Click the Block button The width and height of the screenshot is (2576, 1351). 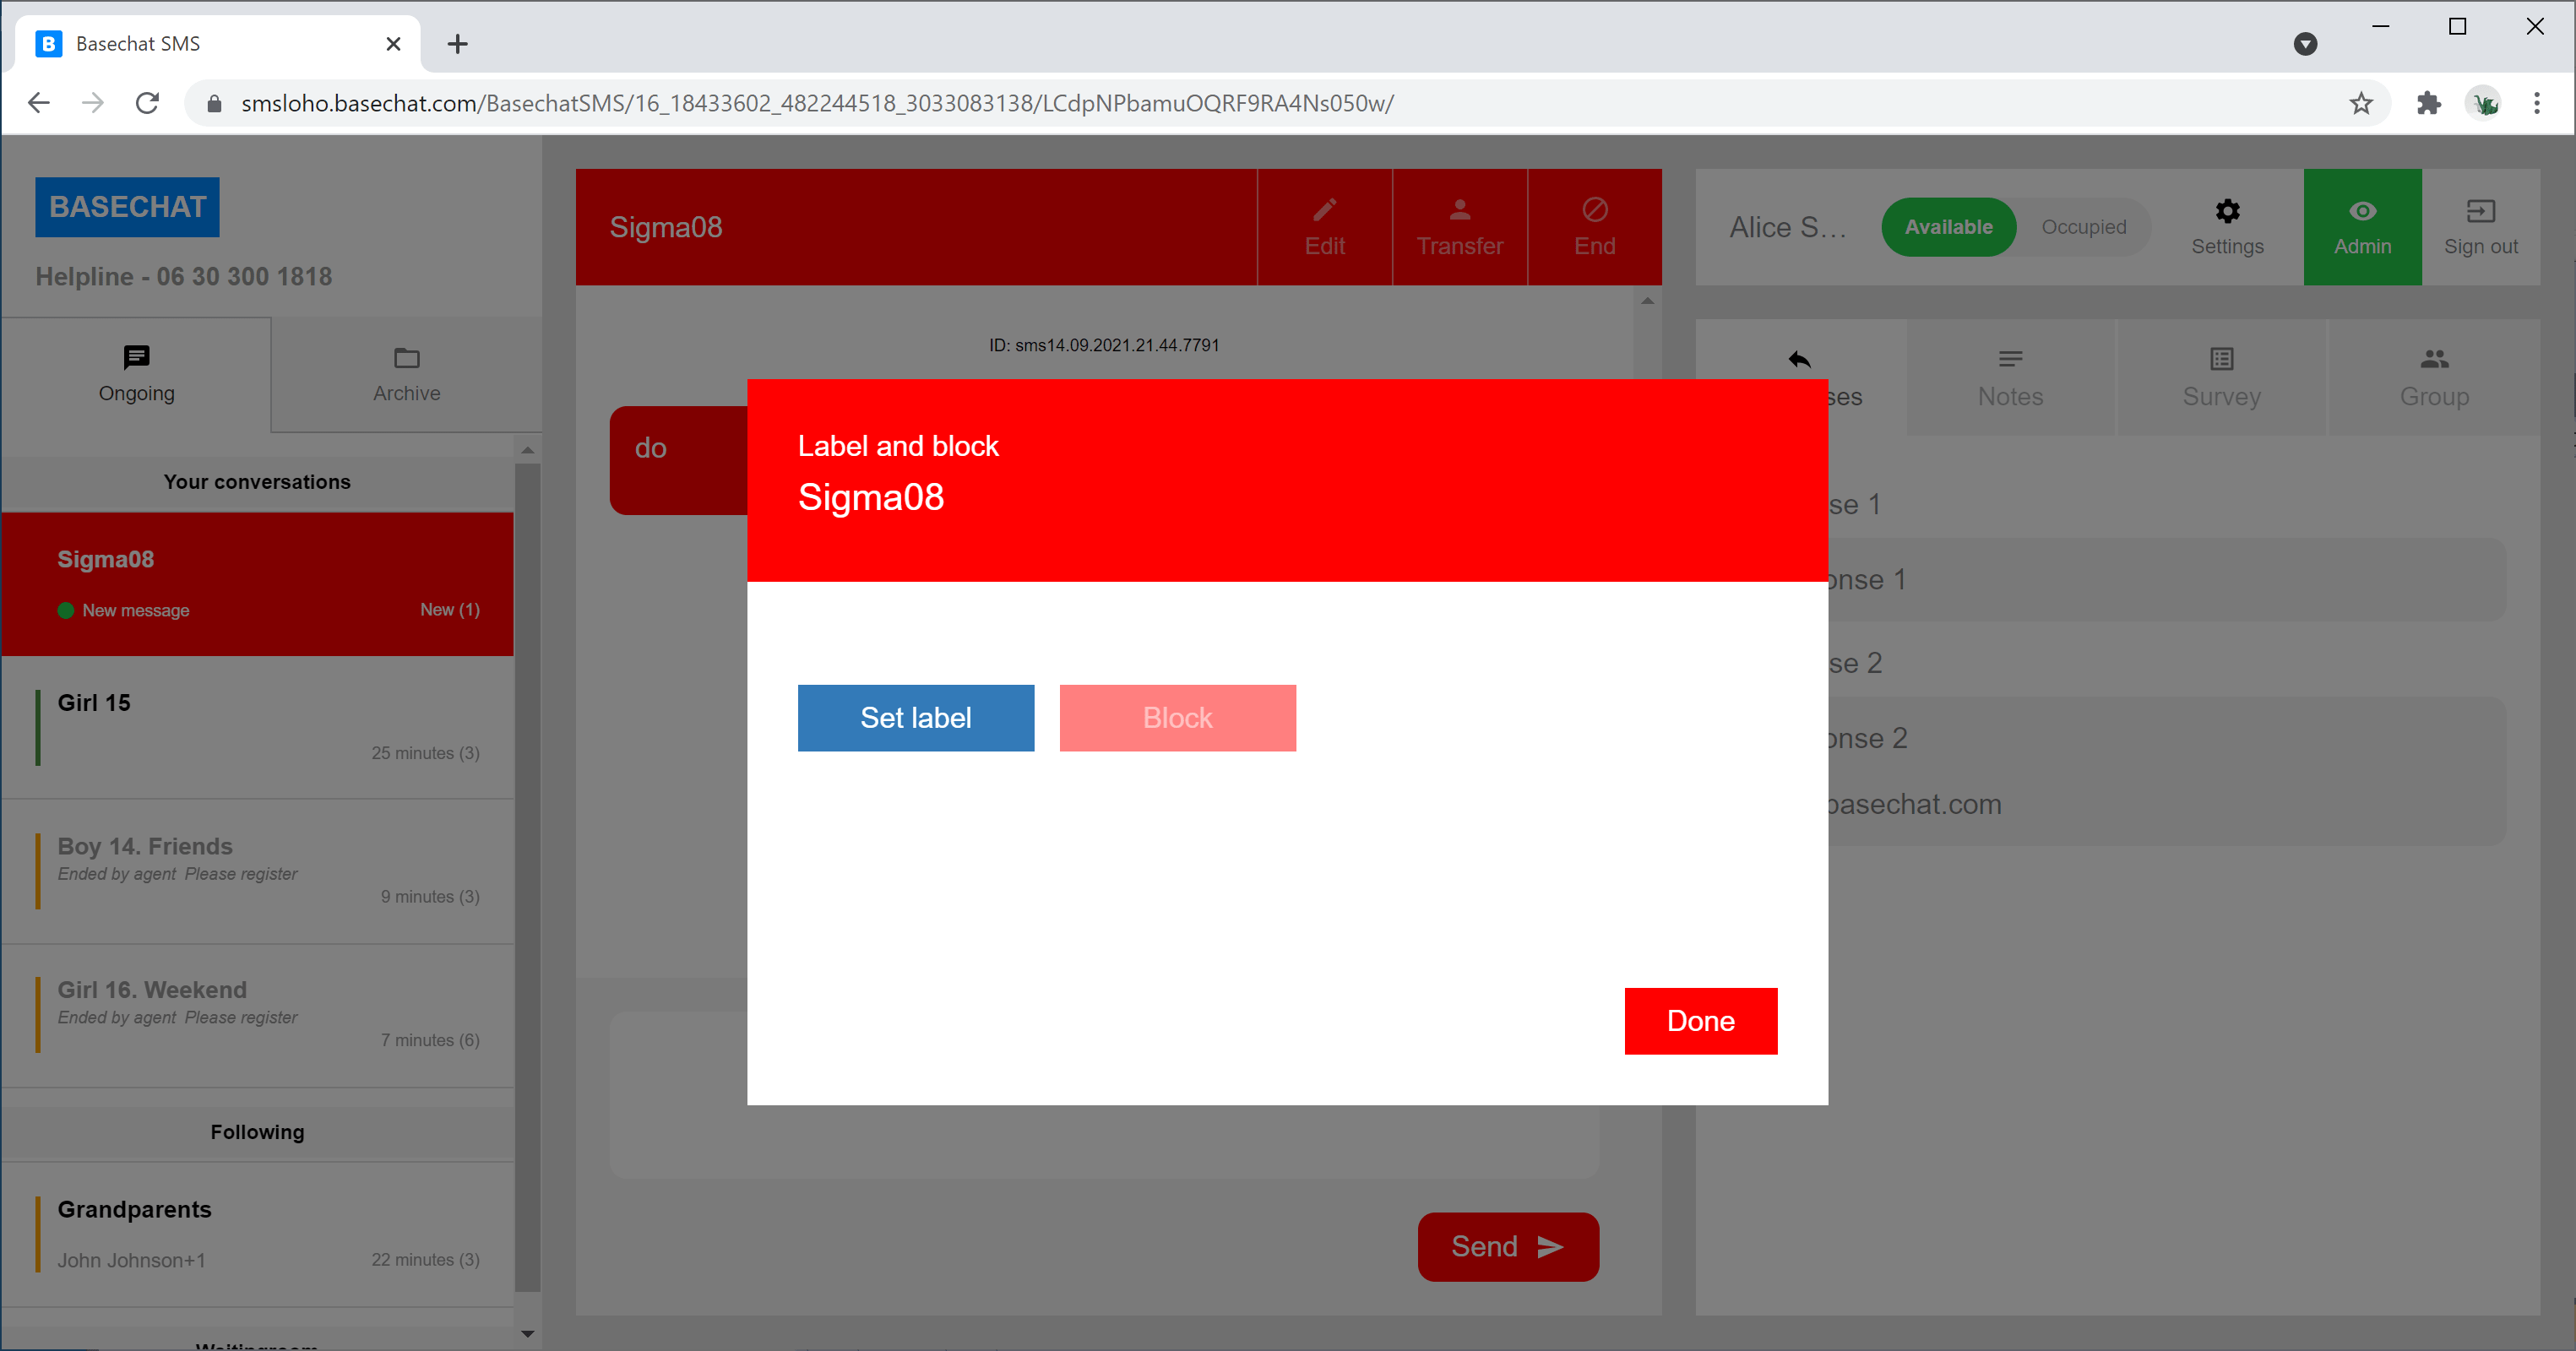click(1177, 718)
